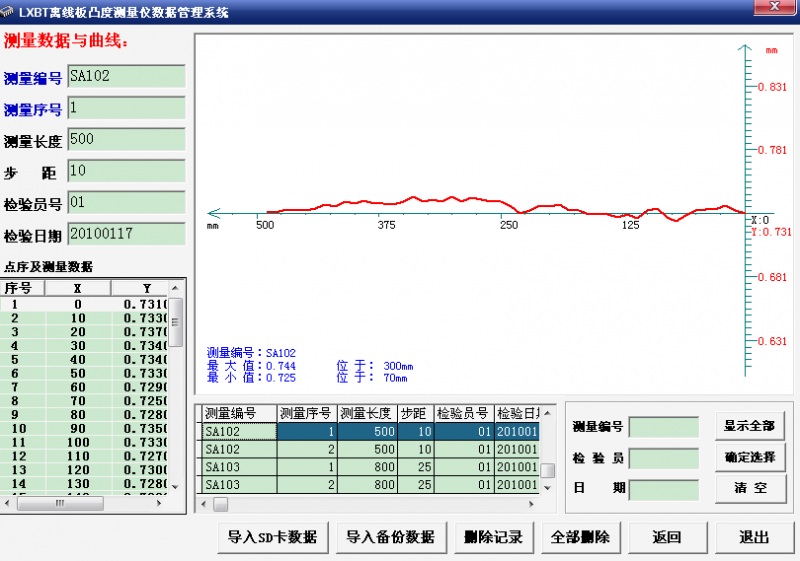Click the 退出 button
The image size is (800, 561).
(x=754, y=537)
